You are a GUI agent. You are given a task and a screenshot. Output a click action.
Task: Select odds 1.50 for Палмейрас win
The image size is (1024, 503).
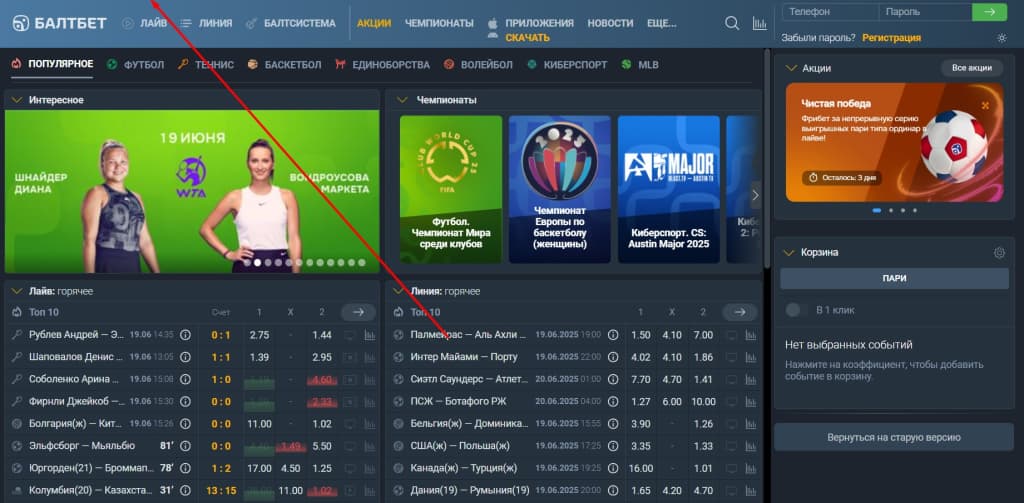641,335
